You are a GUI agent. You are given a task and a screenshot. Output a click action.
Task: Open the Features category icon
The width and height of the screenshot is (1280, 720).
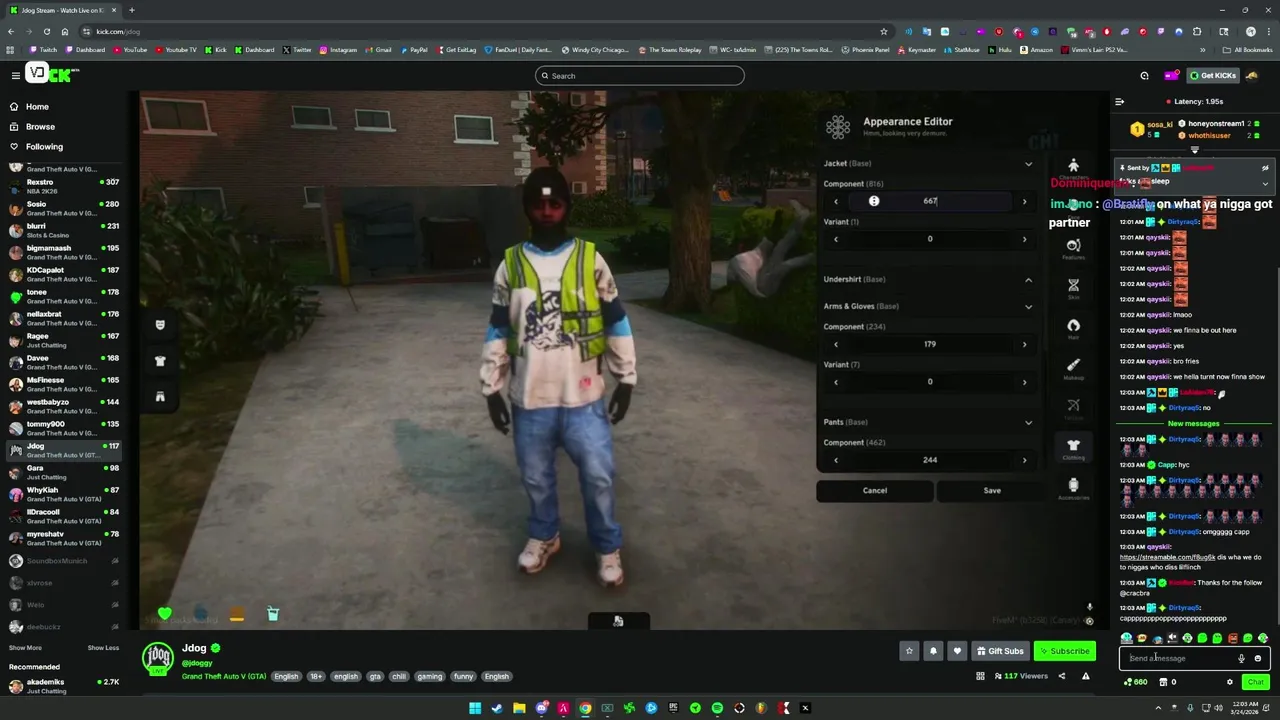[1073, 247]
